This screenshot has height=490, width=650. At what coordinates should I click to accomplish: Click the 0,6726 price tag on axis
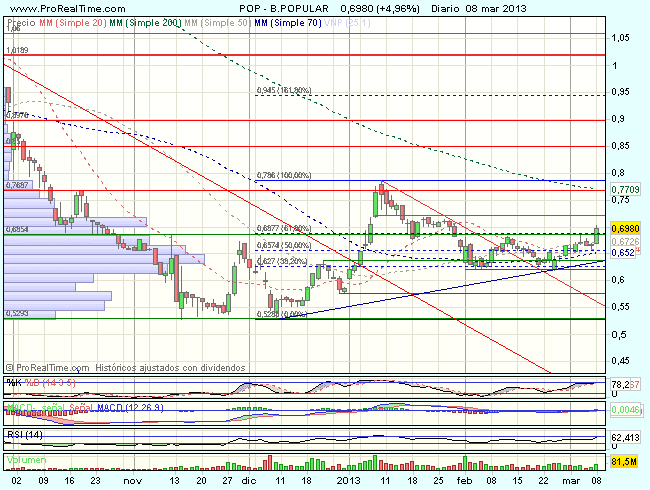click(x=625, y=241)
